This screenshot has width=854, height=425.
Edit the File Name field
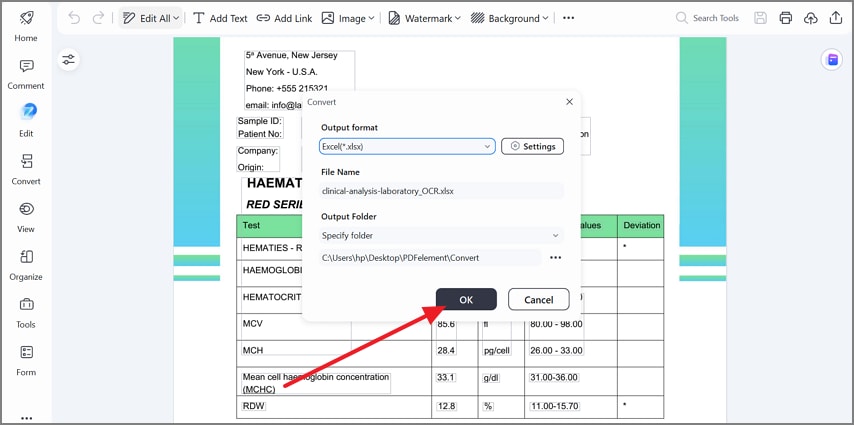click(441, 191)
